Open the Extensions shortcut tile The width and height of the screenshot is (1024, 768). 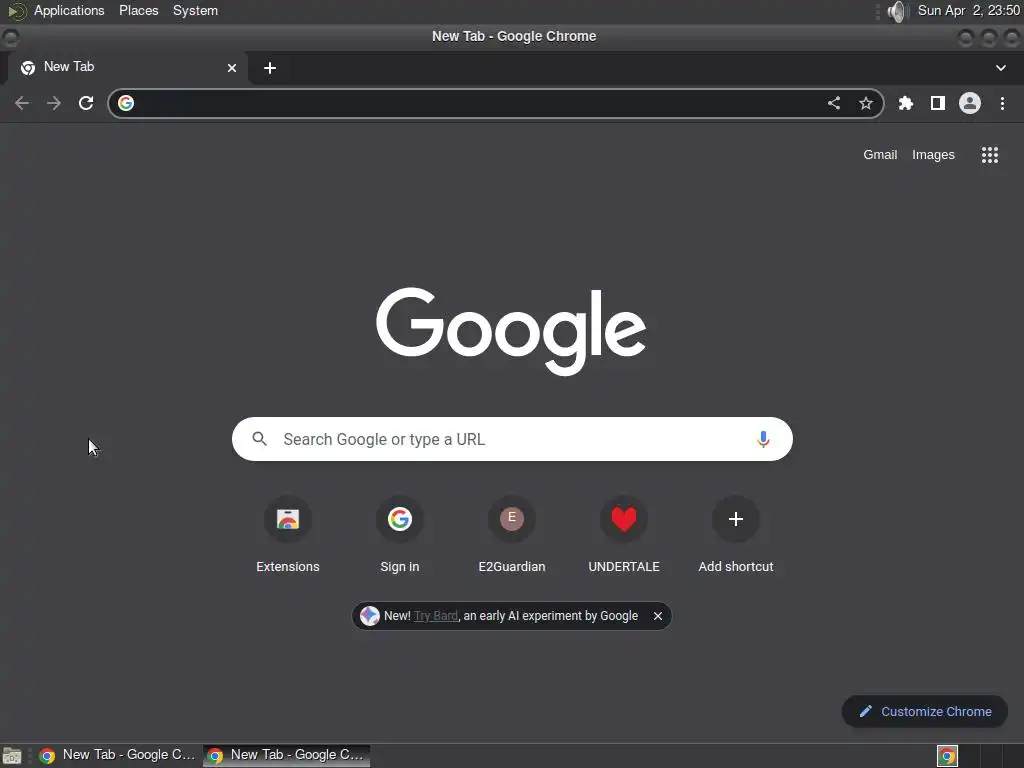[x=288, y=536]
